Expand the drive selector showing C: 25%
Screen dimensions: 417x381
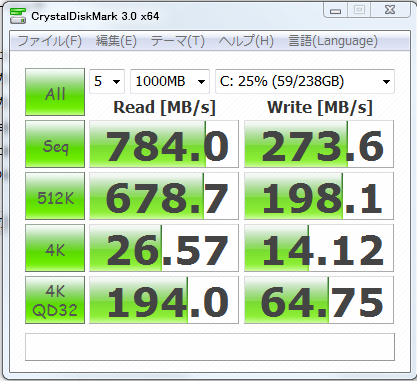[305, 81]
